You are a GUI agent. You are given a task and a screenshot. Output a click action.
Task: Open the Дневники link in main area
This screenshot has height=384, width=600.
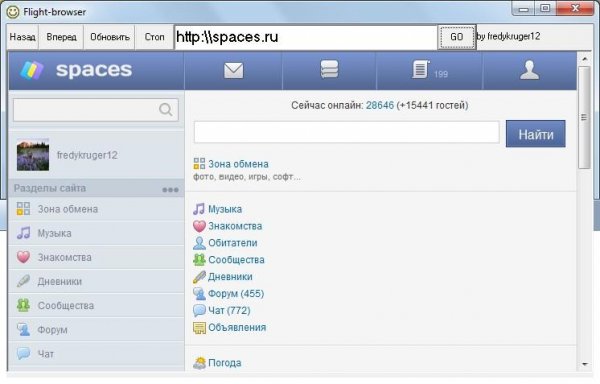tap(230, 277)
